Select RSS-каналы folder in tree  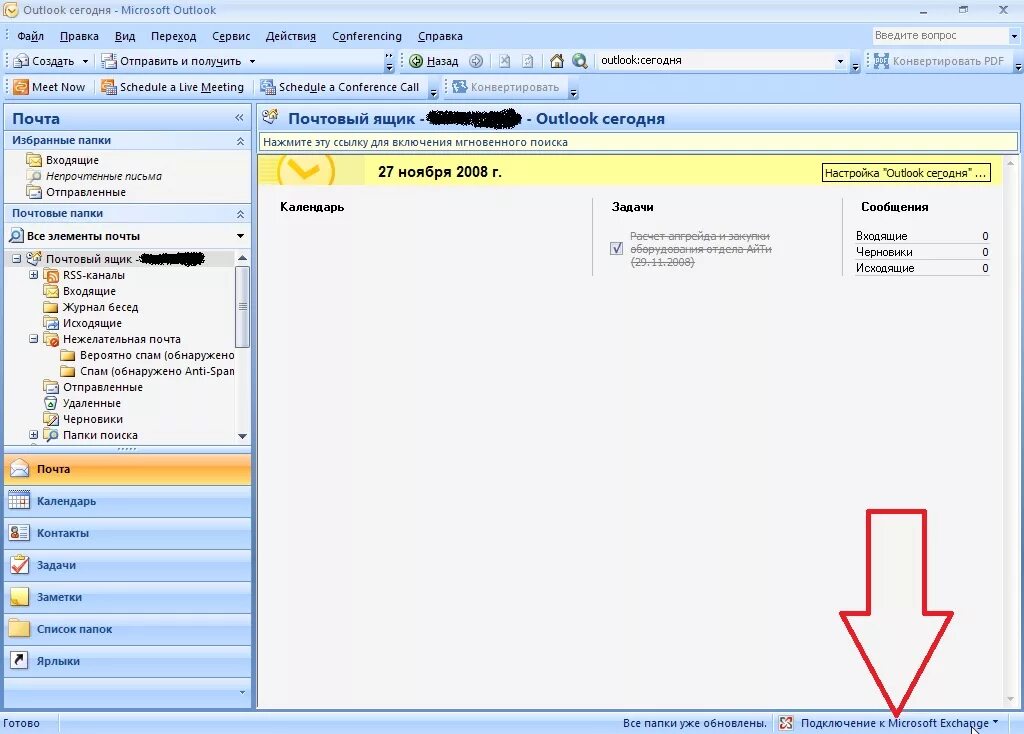pos(93,275)
